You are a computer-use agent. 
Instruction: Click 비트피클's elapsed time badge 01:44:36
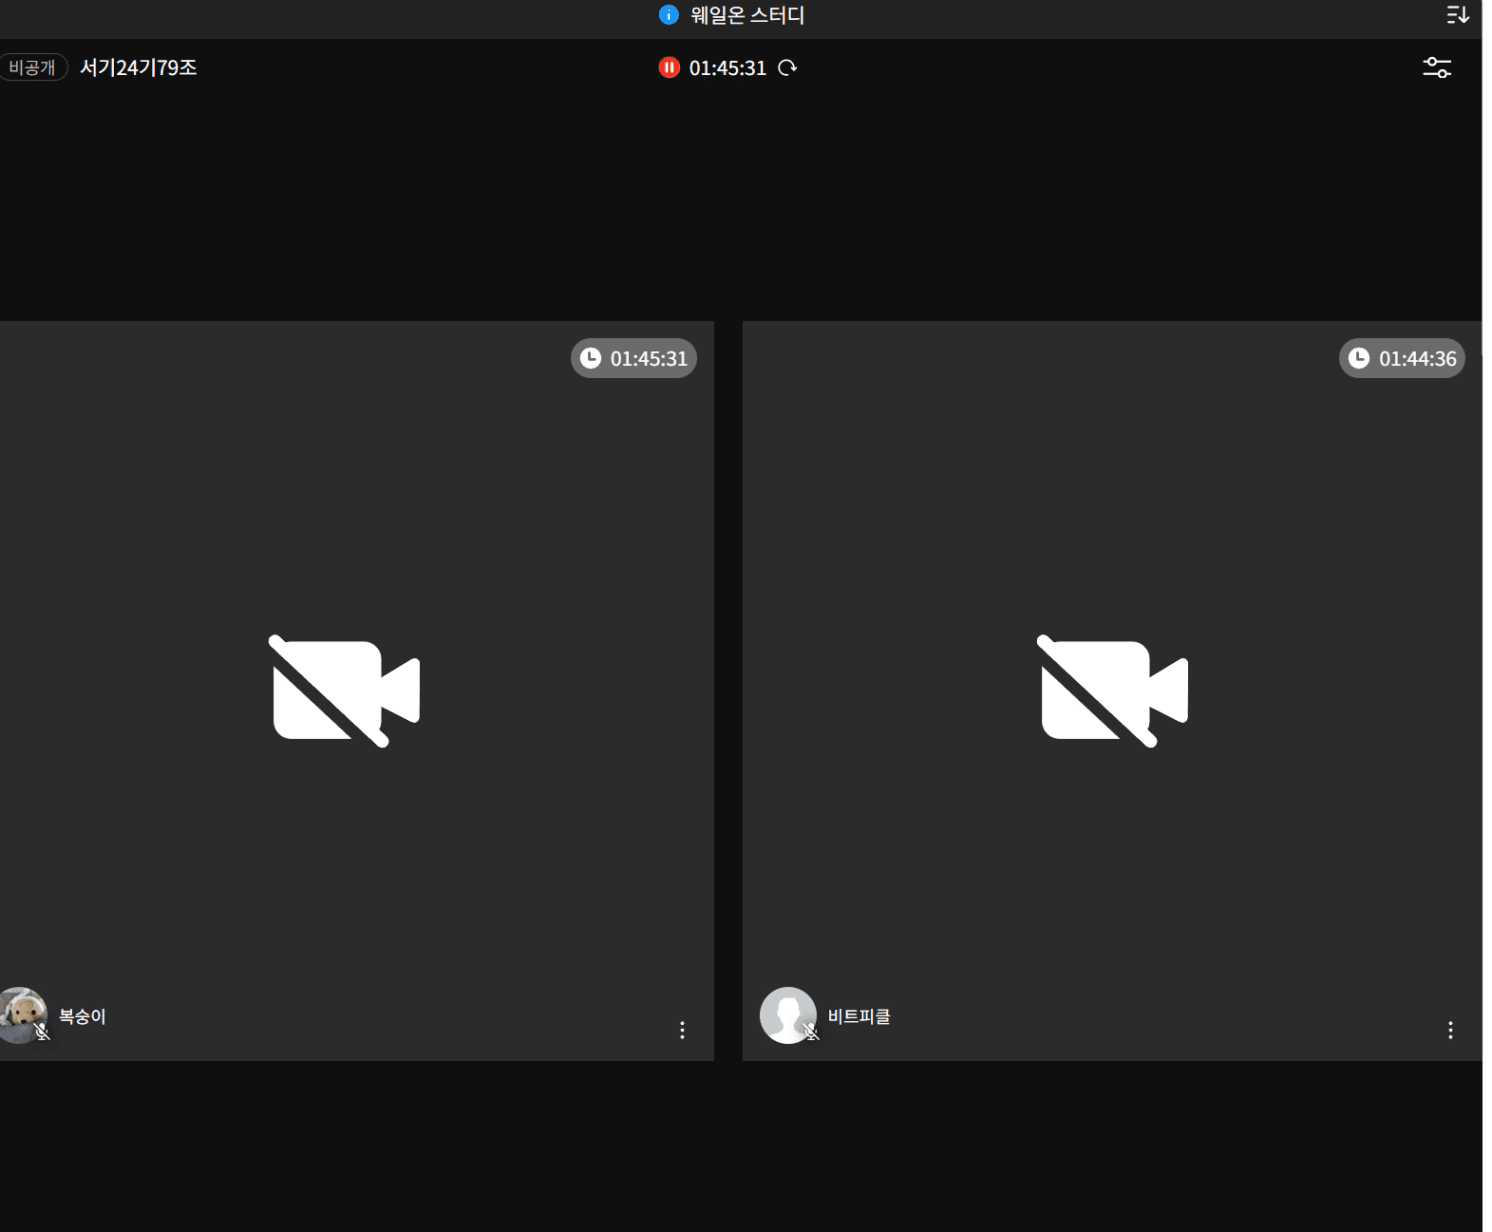point(1402,358)
